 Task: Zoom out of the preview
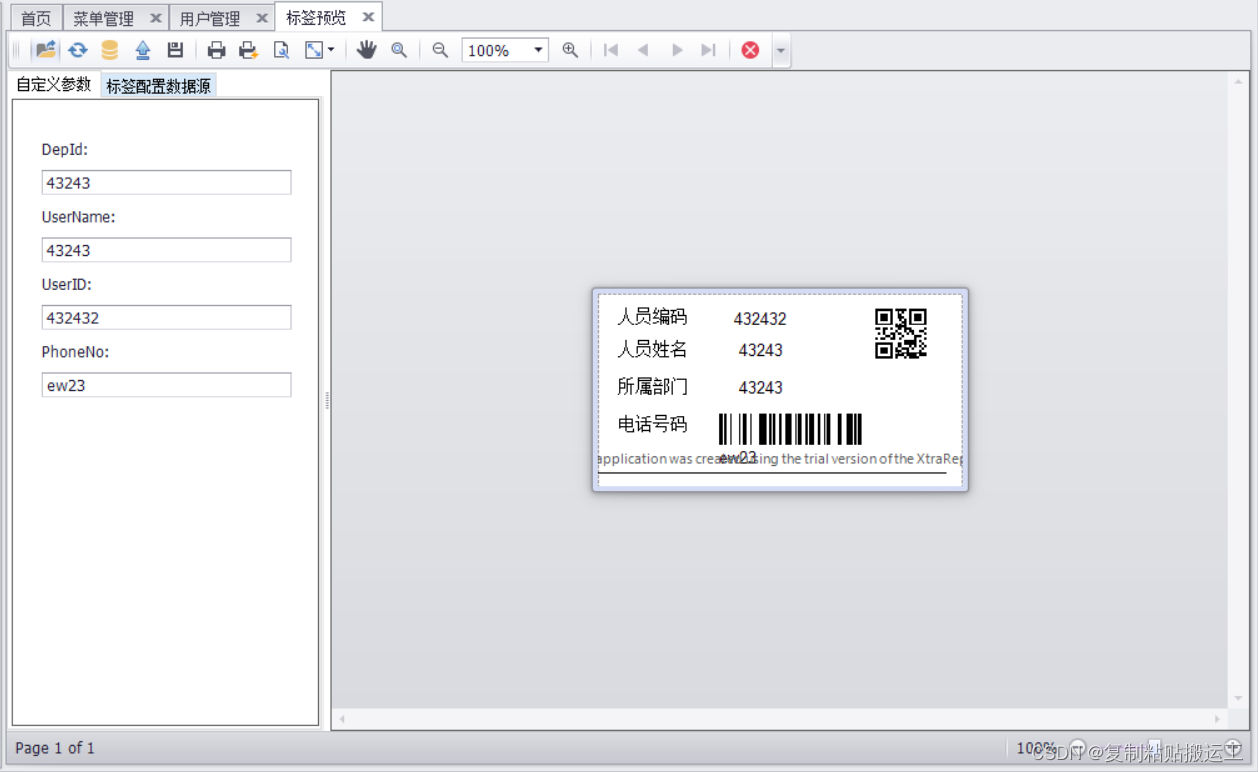[x=440, y=49]
